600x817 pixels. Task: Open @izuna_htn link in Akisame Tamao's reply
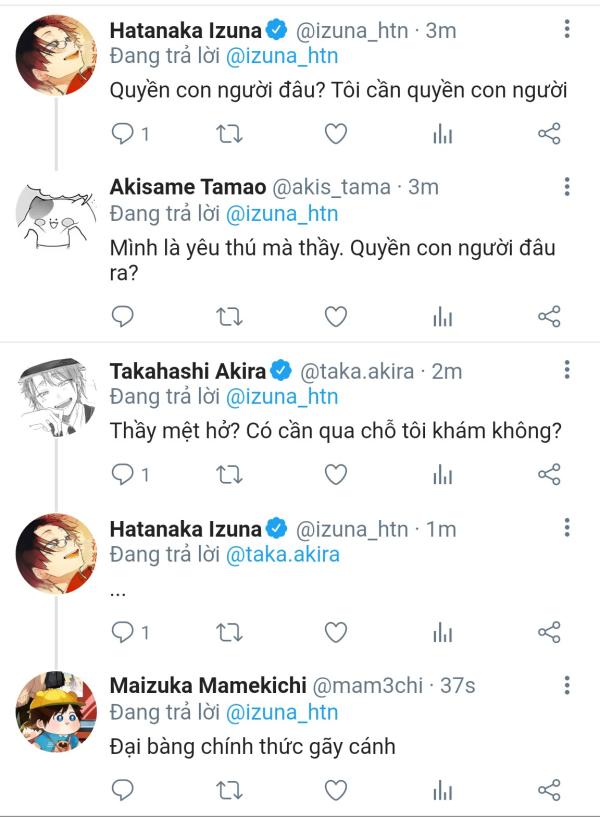[x=283, y=213]
